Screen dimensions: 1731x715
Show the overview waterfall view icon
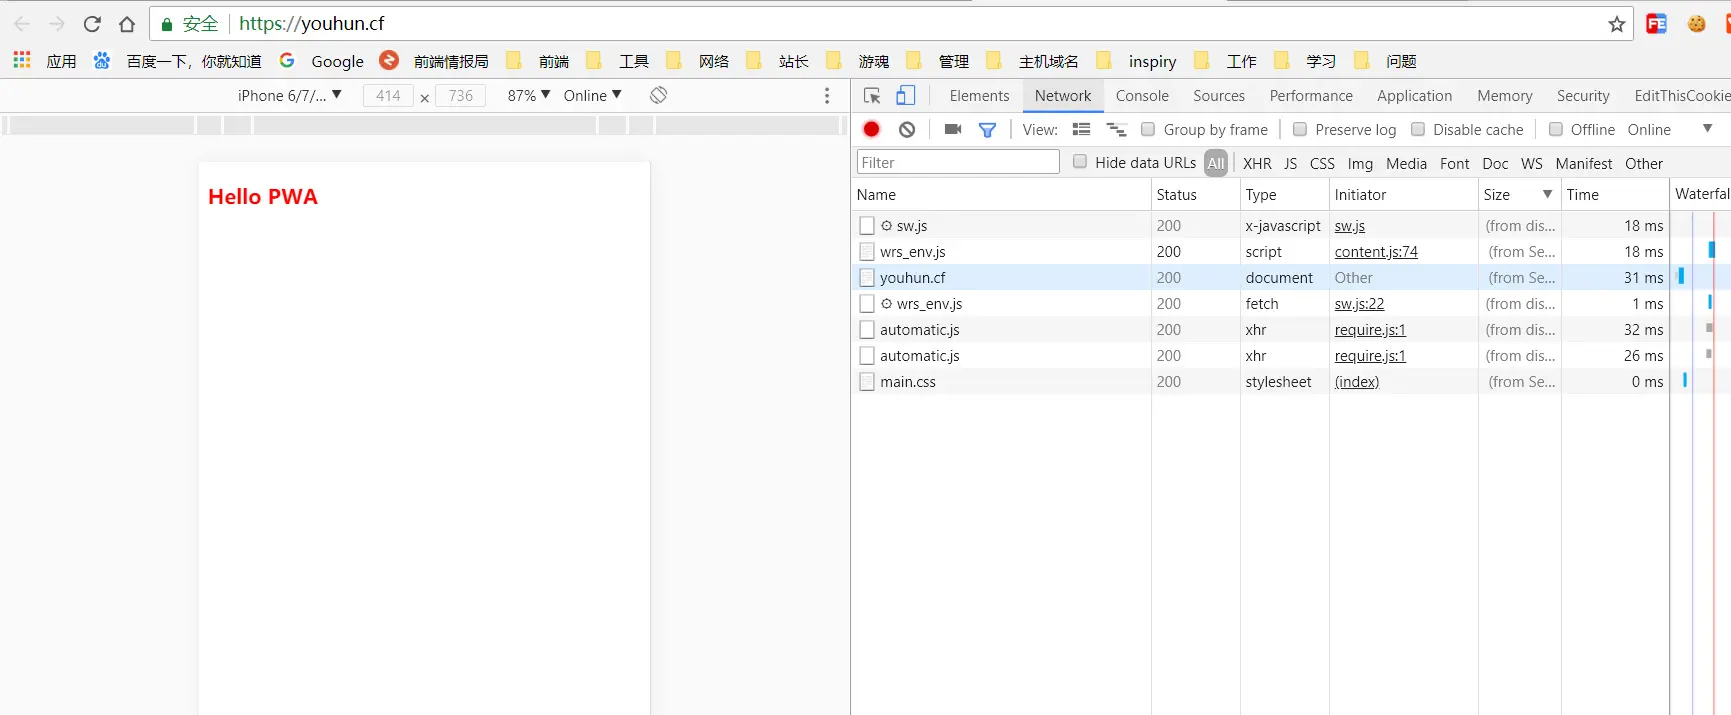tap(1116, 129)
